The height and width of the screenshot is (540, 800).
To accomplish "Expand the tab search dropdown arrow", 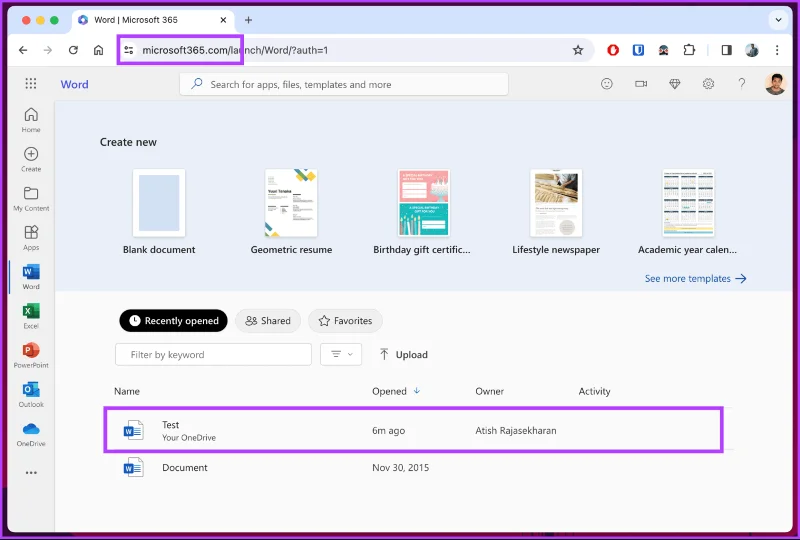I will point(778,20).
